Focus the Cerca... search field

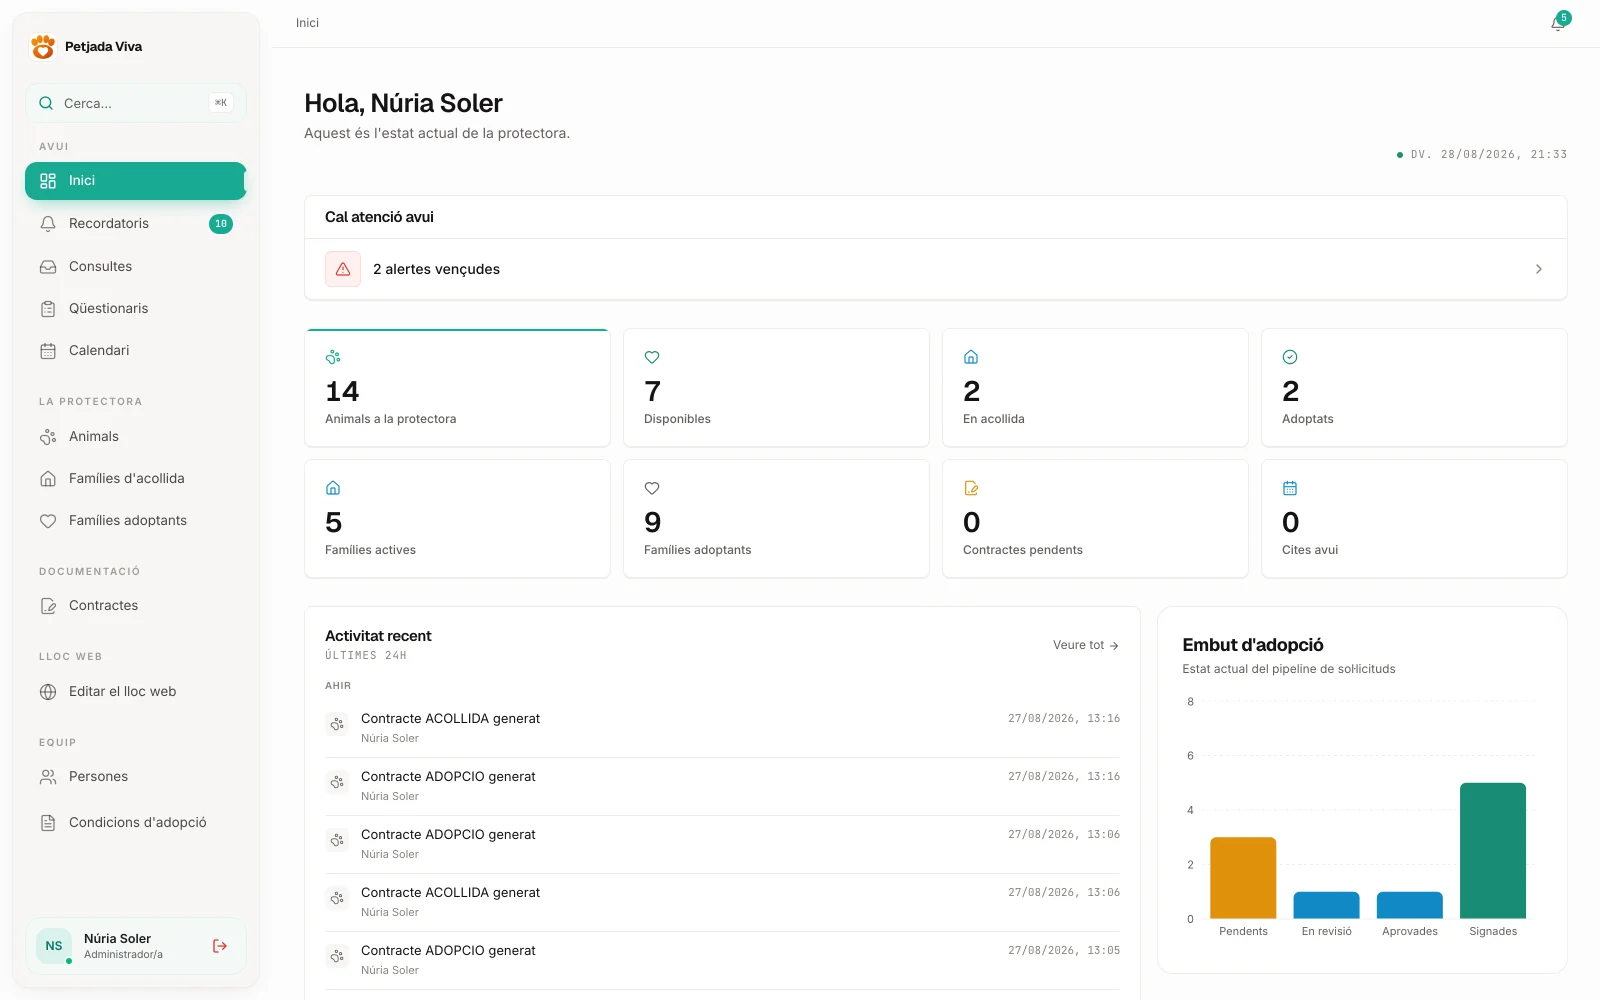[136, 103]
